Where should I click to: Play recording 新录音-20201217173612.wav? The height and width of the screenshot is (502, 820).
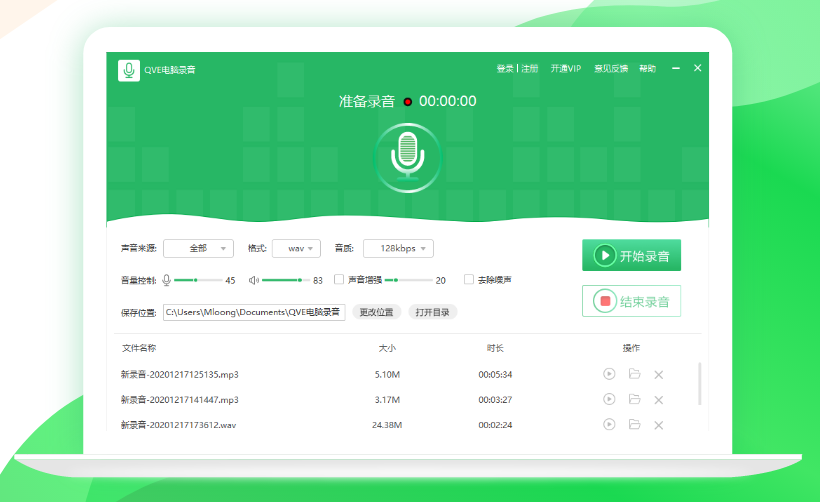point(609,424)
